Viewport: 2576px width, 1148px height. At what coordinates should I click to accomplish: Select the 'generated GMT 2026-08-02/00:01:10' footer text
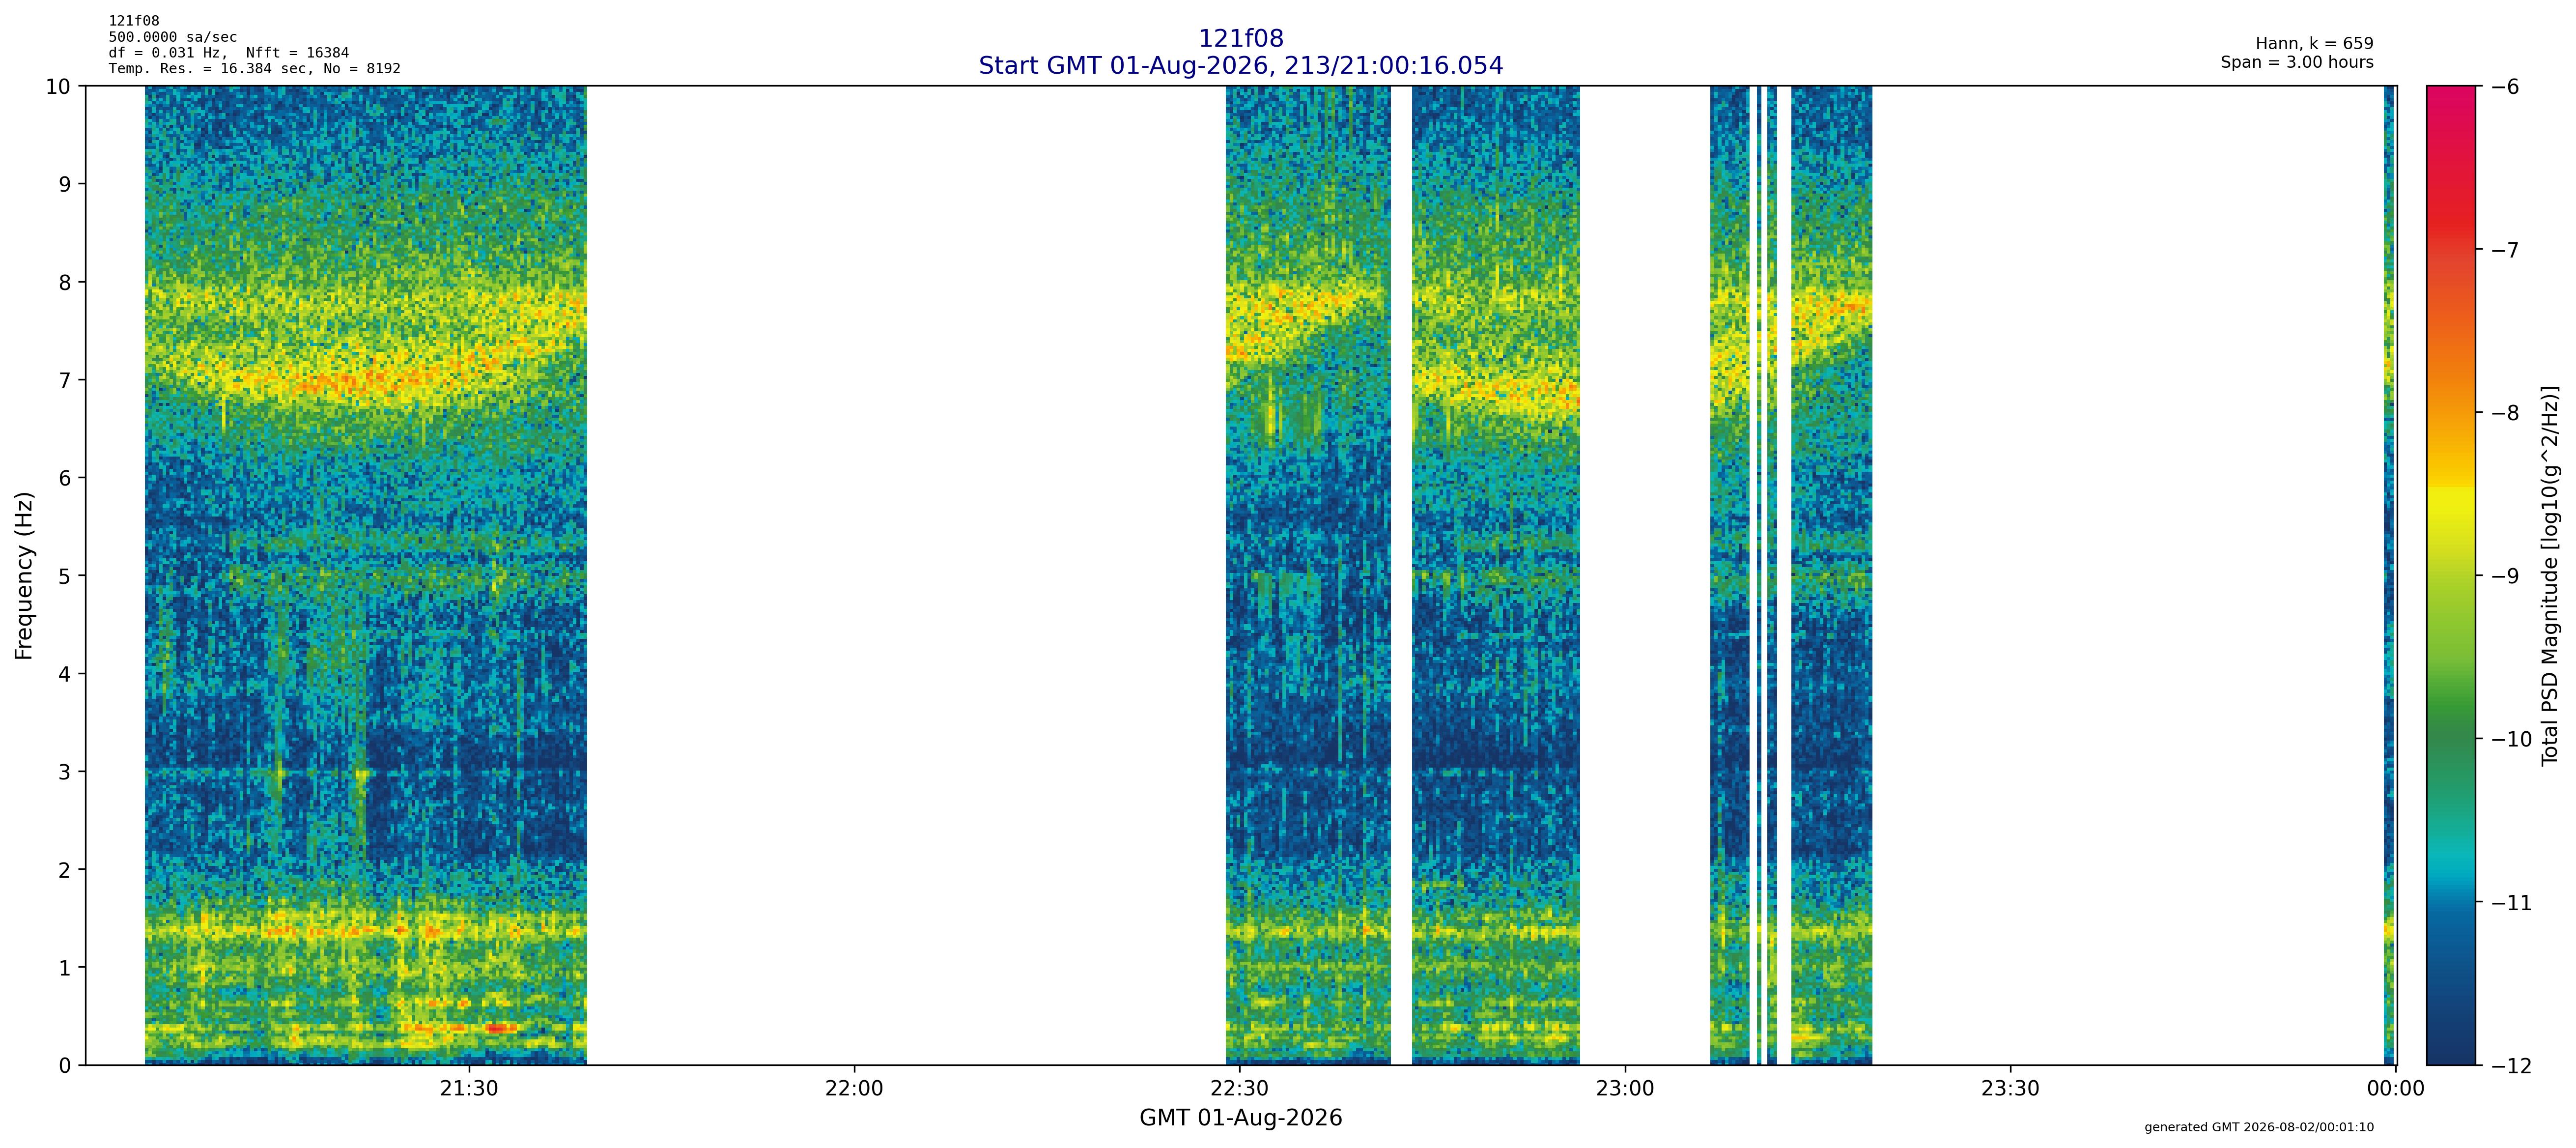click(x=2259, y=1128)
